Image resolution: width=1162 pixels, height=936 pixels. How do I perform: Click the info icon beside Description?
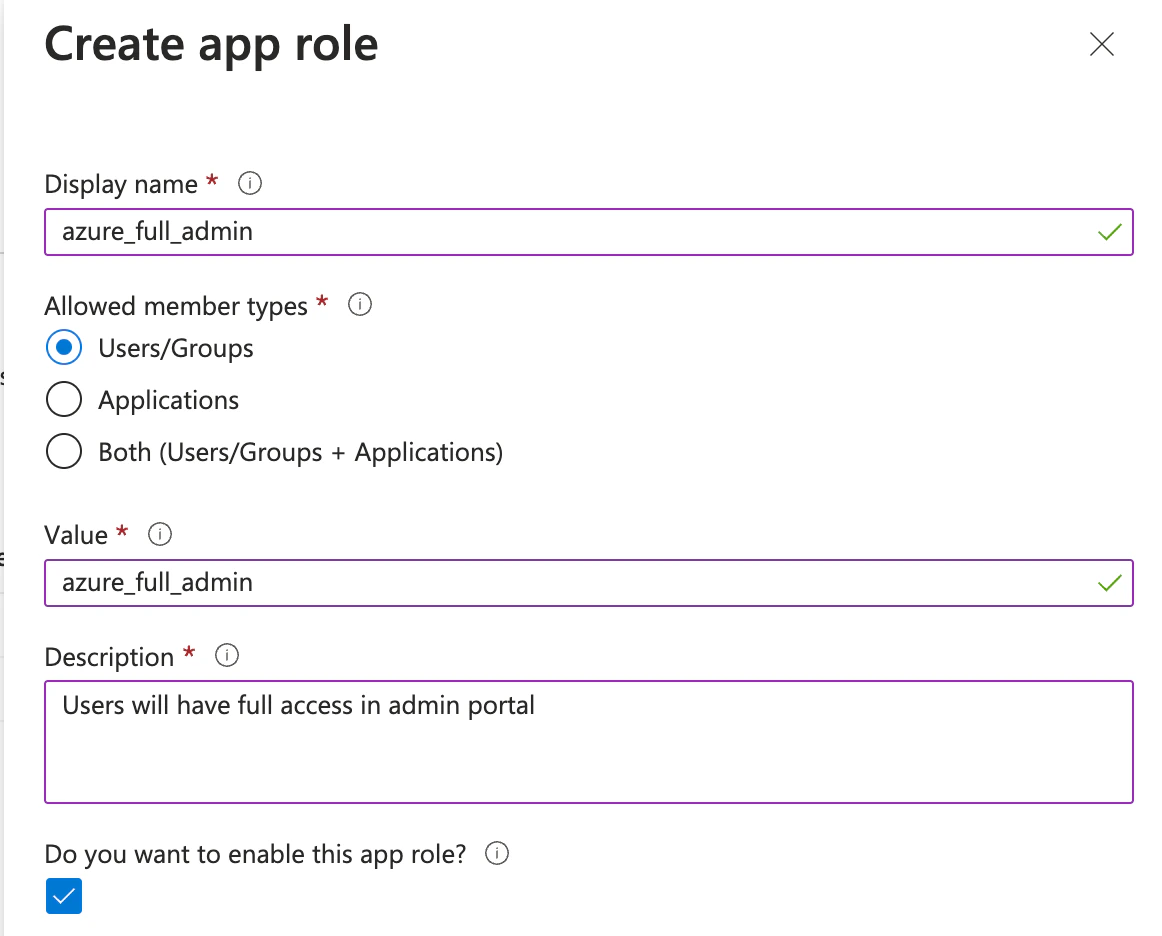(226, 656)
